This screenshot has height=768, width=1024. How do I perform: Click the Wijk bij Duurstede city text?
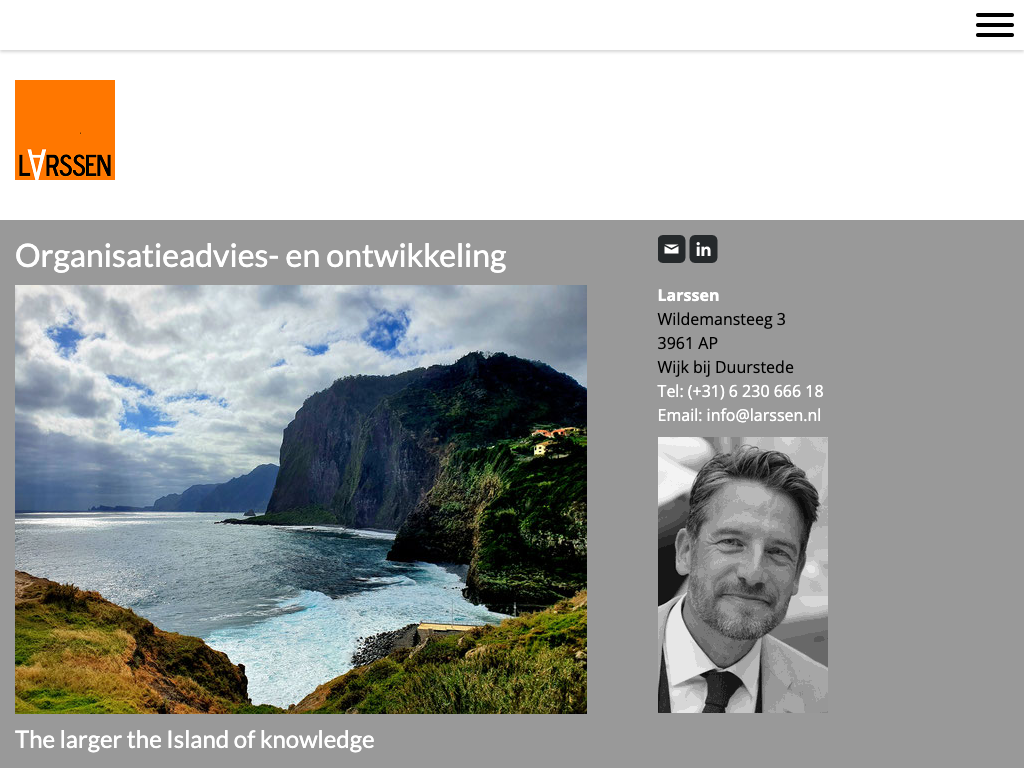pos(726,367)
